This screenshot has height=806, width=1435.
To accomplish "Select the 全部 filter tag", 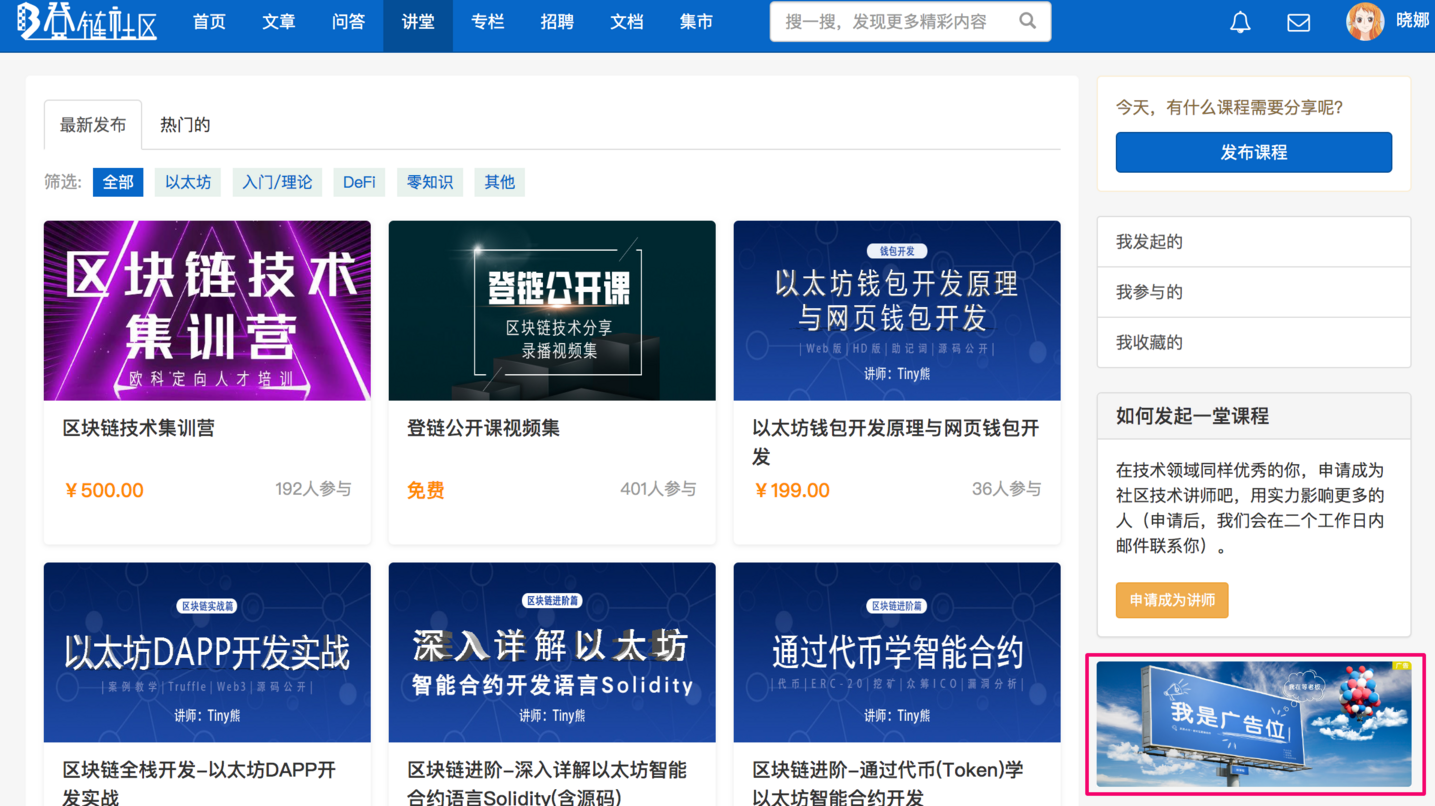I will (x=118, y=182).
